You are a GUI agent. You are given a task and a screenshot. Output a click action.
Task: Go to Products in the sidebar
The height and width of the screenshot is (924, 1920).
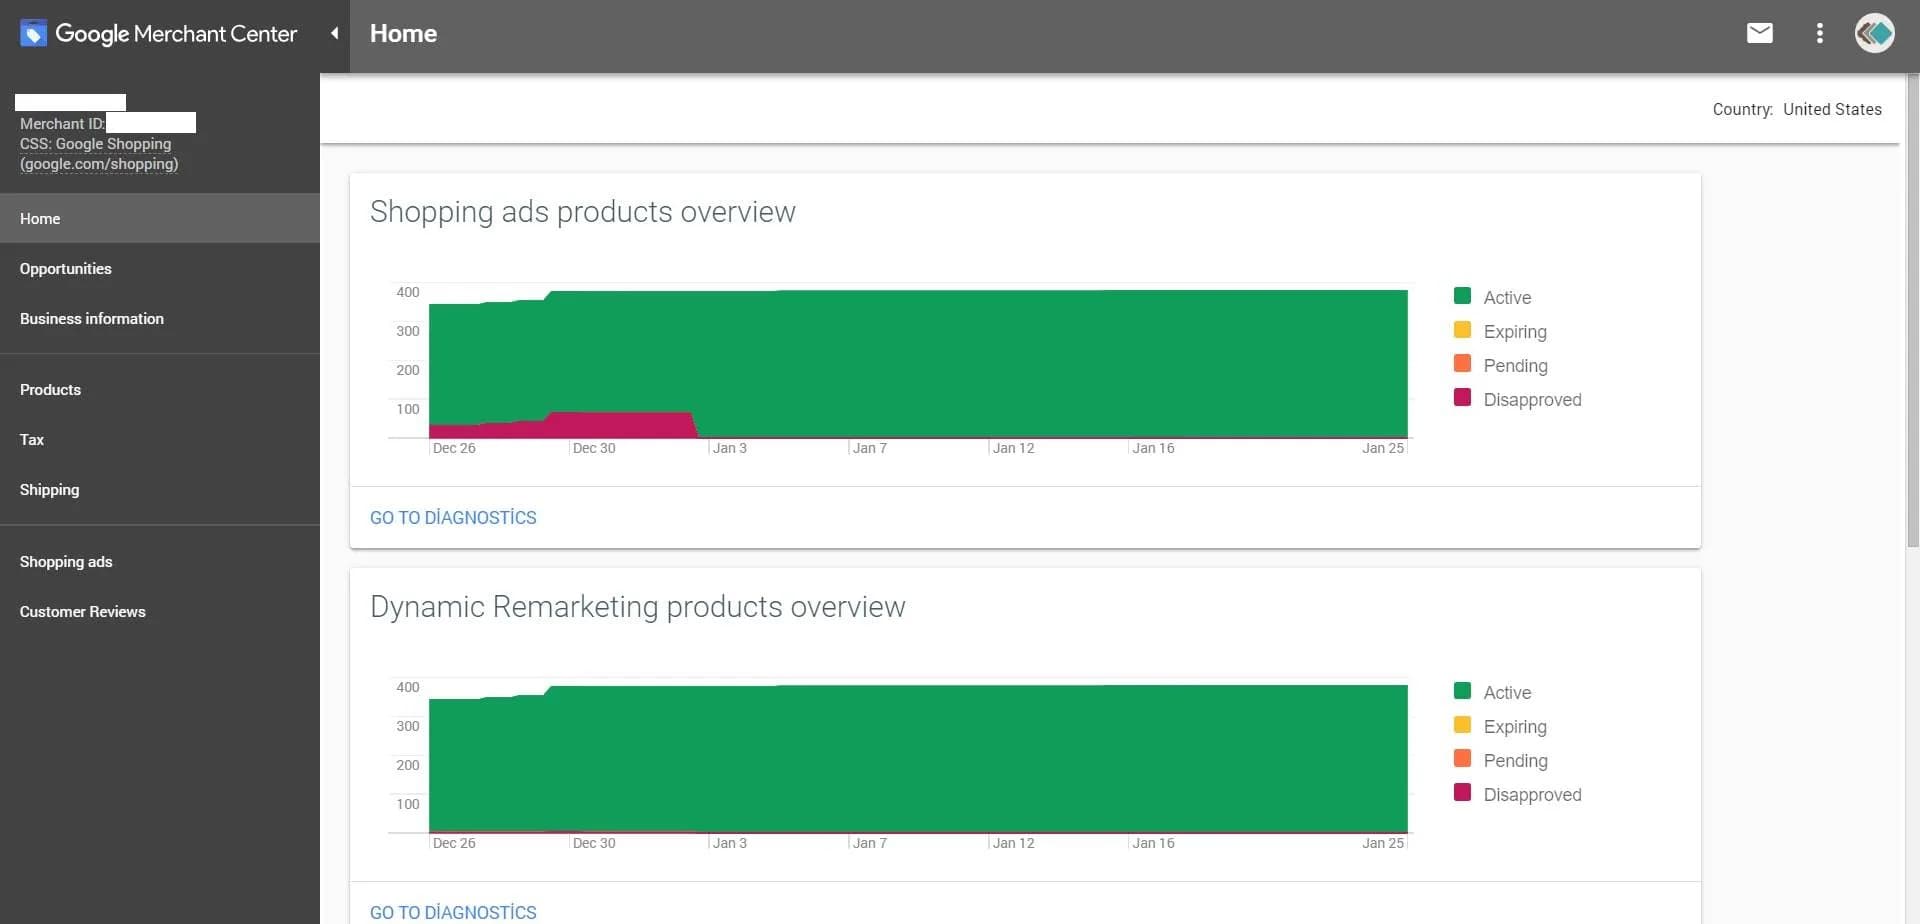[x=50, y=390]
